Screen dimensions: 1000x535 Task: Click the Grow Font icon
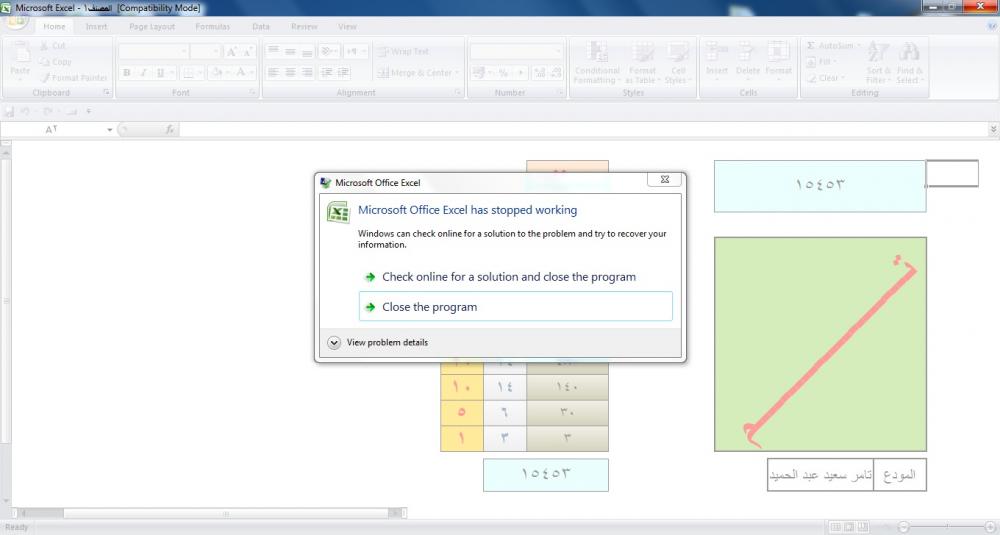(x=232, y=52)
